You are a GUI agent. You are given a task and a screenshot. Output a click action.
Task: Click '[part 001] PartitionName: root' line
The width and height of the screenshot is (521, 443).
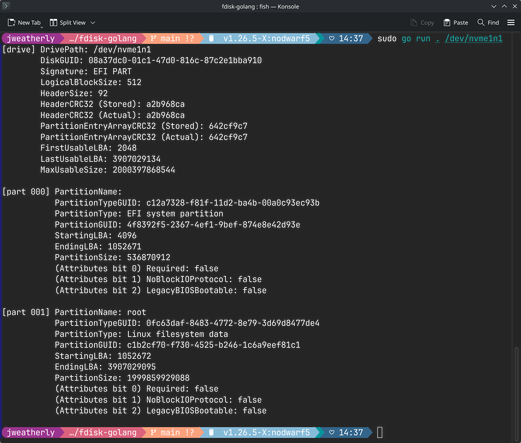tap(74, 312)
